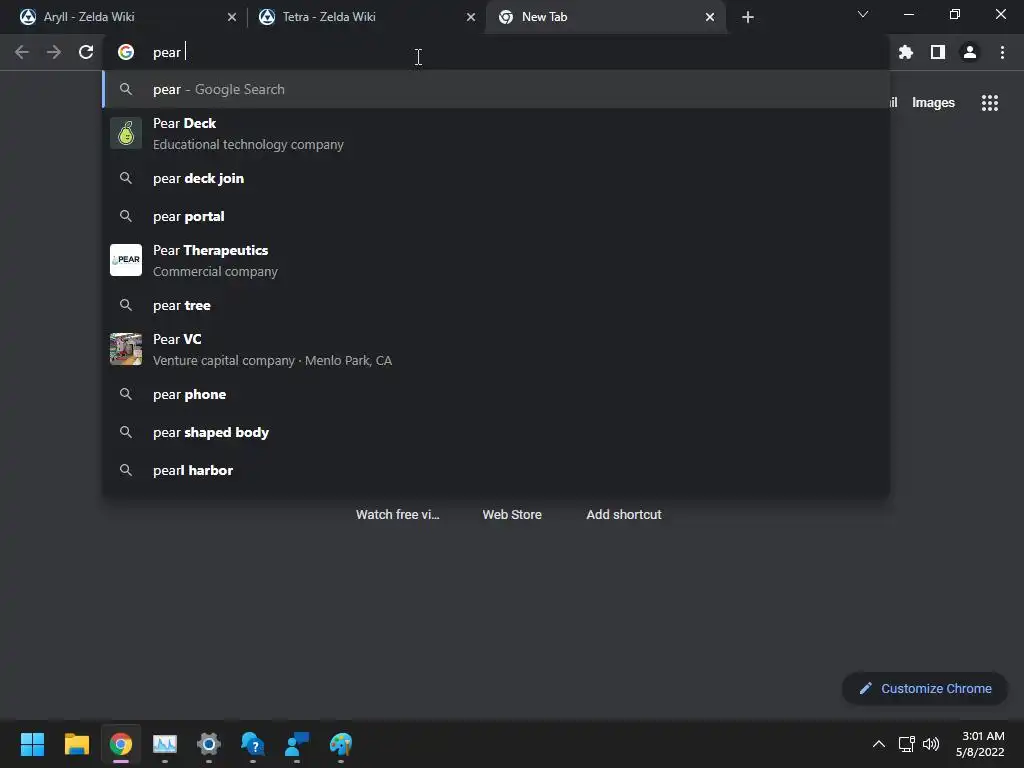Go back using the back arrow
Image resolution: width=1024 pixels, height=768 pixels.
(x=22, y=52)
